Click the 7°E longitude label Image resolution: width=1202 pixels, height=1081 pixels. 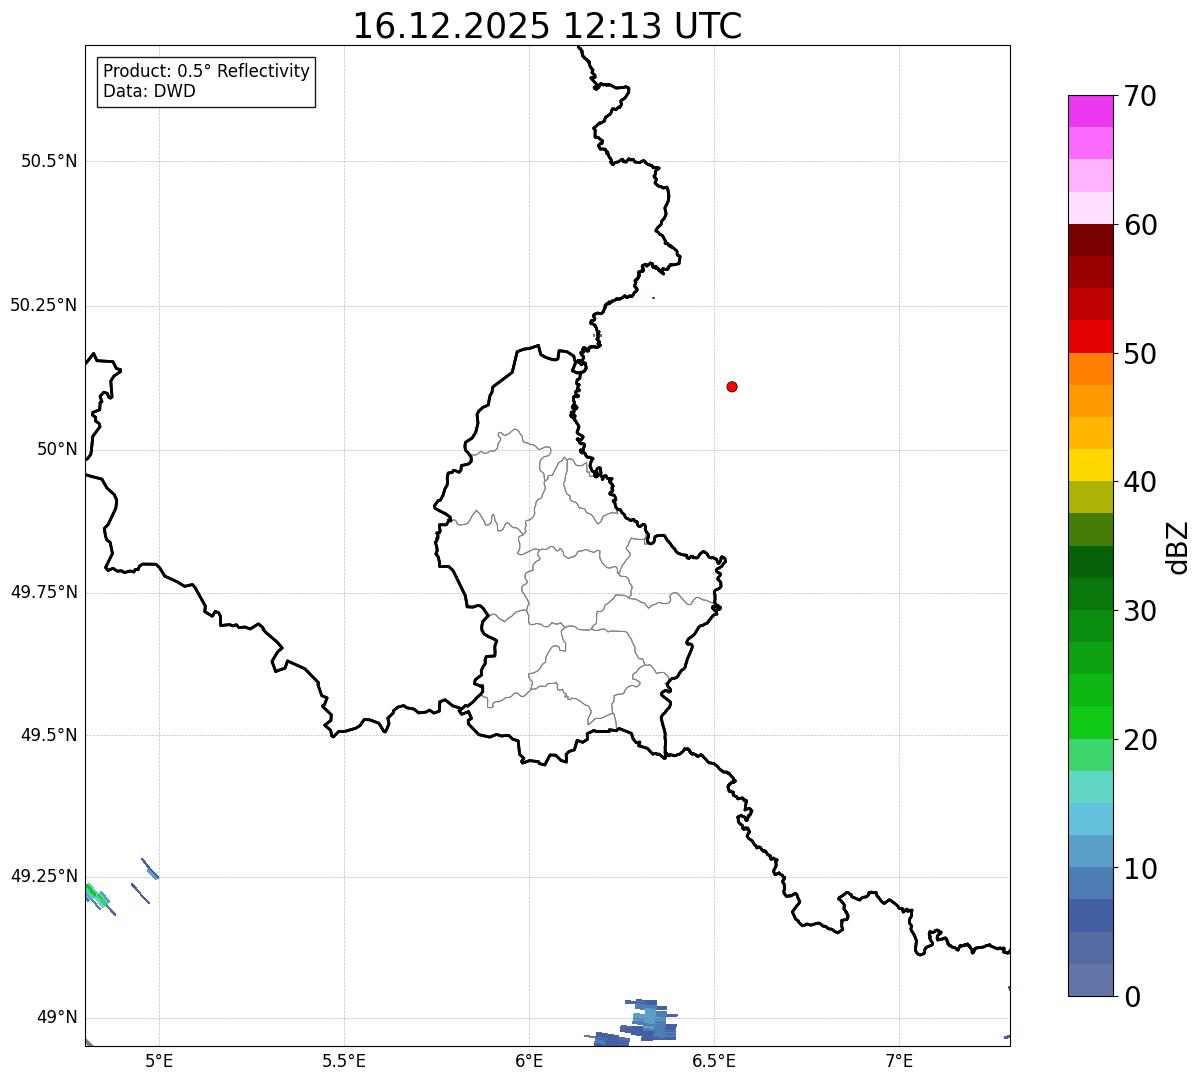pyautogui.click(x=899, y=1060)
